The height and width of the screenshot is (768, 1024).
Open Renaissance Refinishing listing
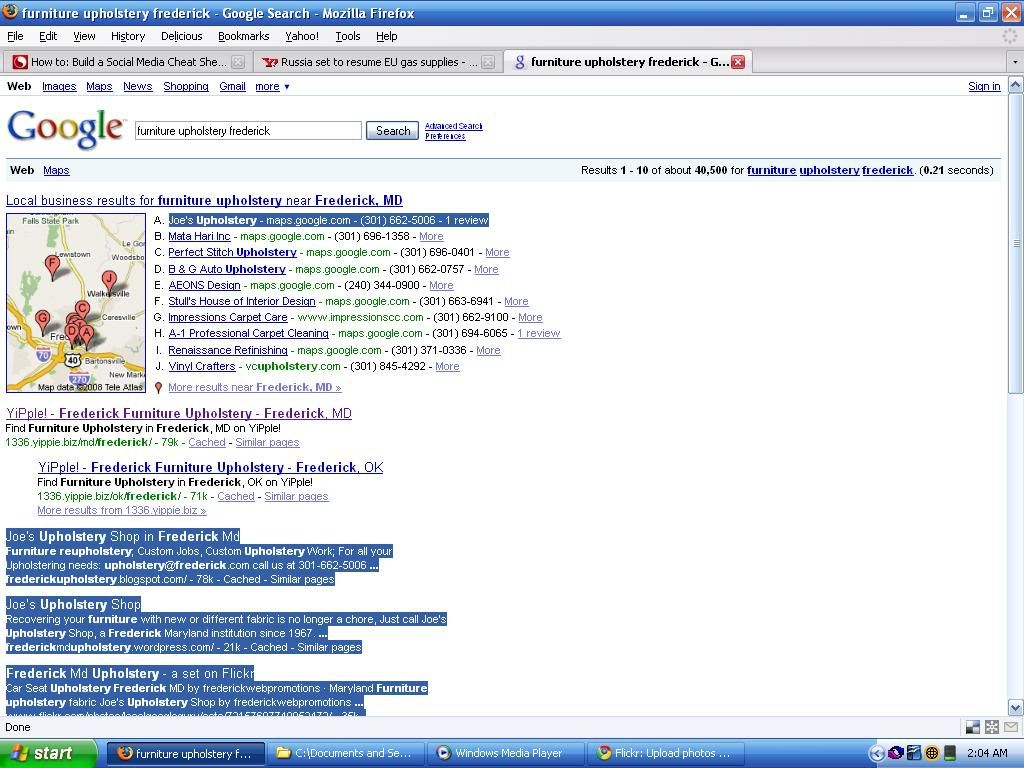[228, 350]
